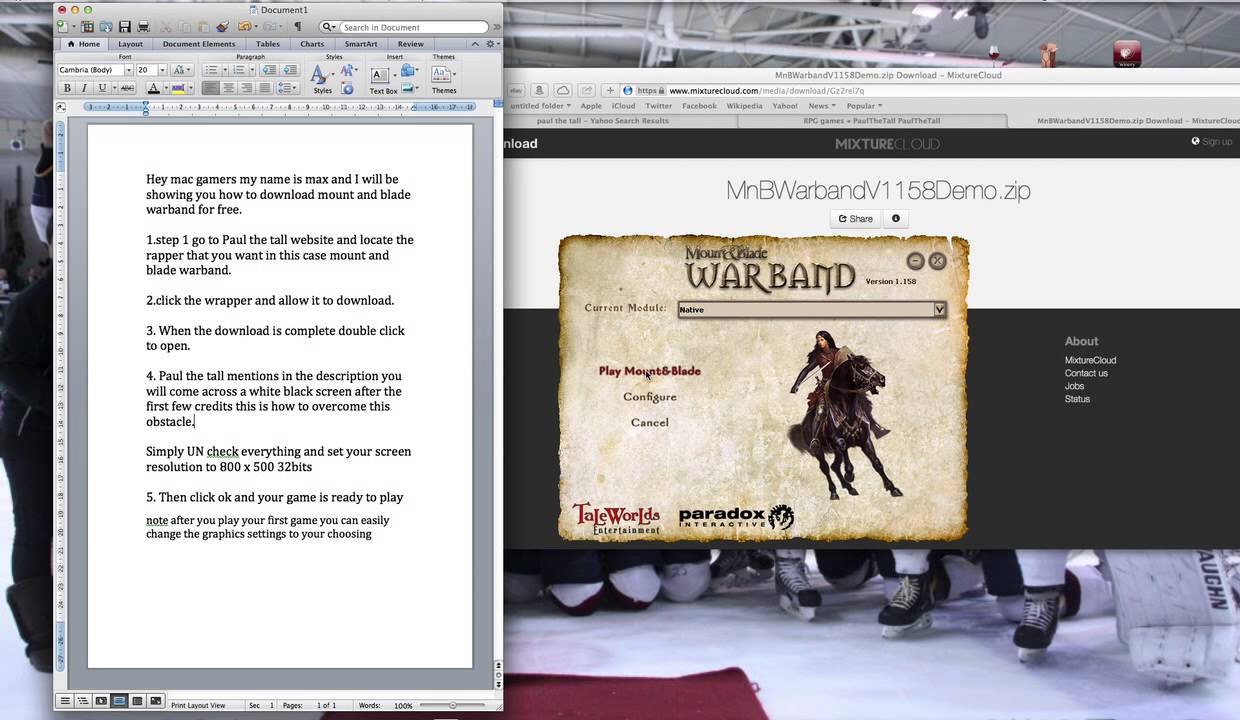The image size is (1240, 720).
Task: Switch to Full Screen view icon
Action: 155,702
